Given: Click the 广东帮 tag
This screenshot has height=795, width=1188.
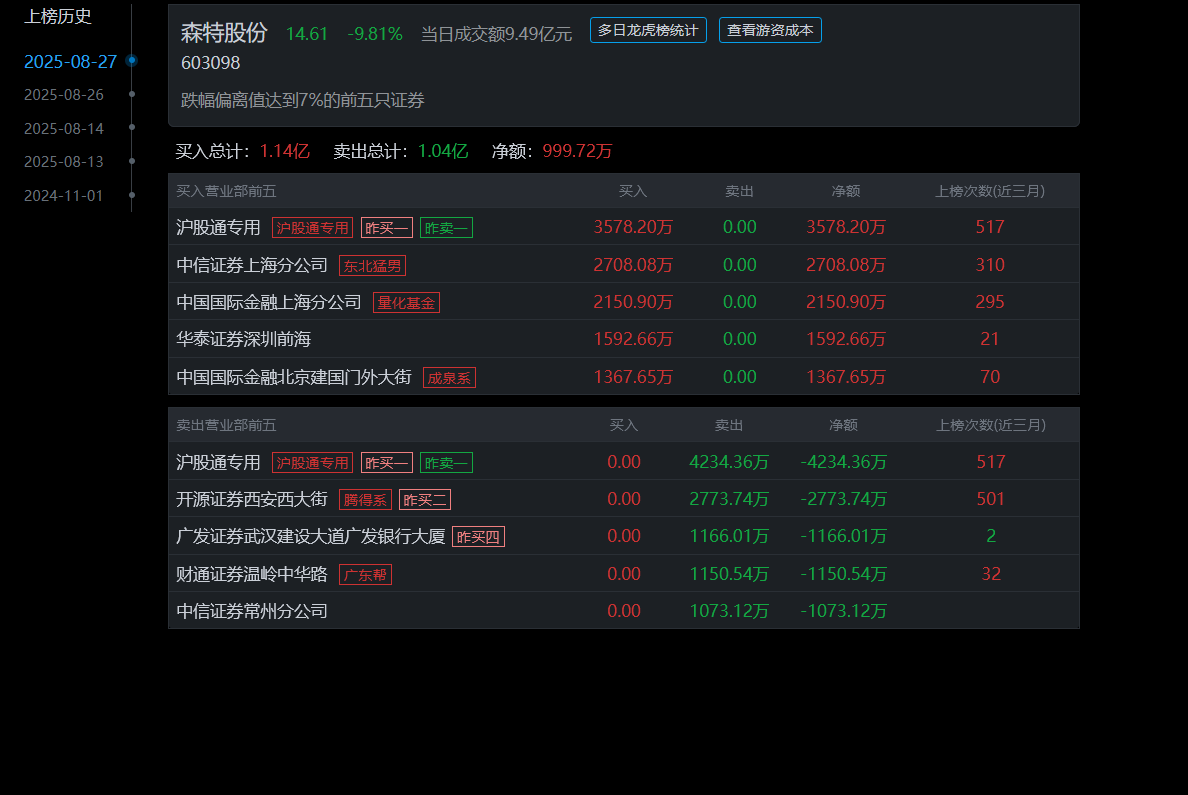Looking at the screenshot, I should (365, 574).
